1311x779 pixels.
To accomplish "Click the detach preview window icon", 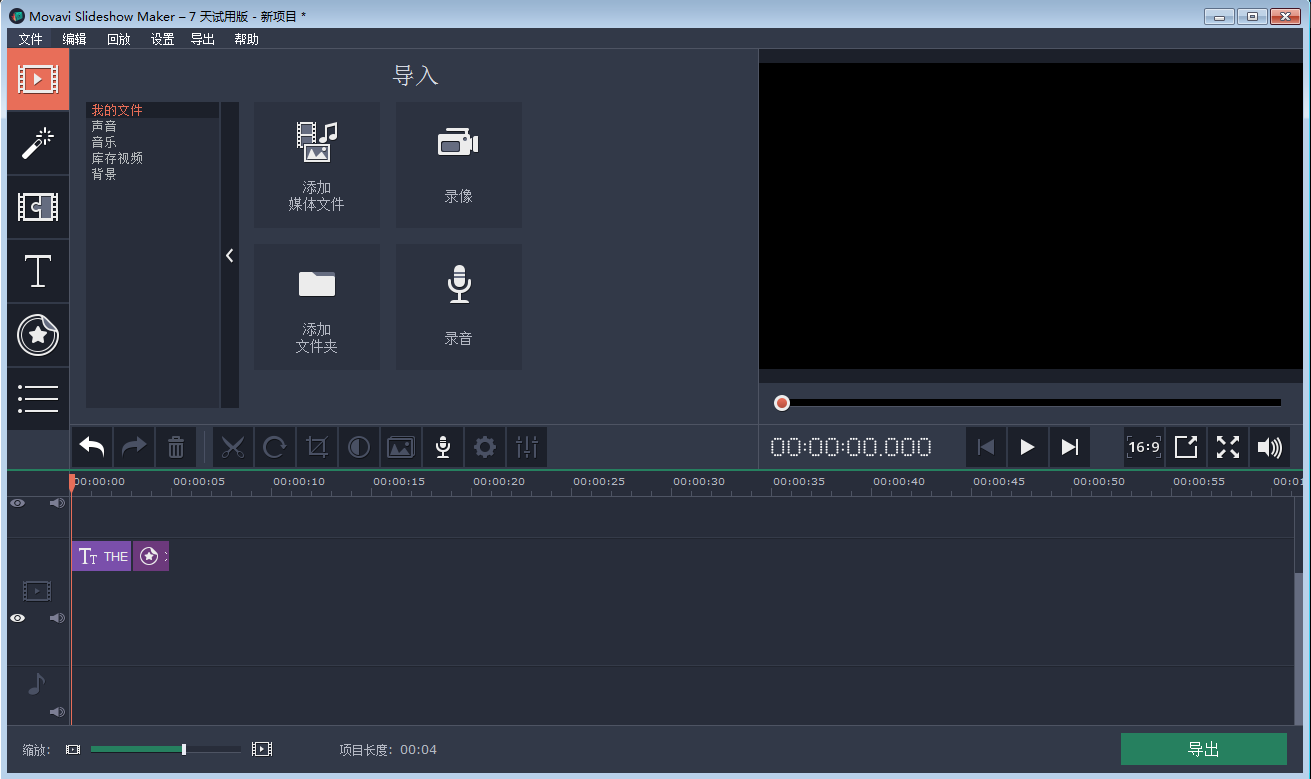I will (1186, 447).
